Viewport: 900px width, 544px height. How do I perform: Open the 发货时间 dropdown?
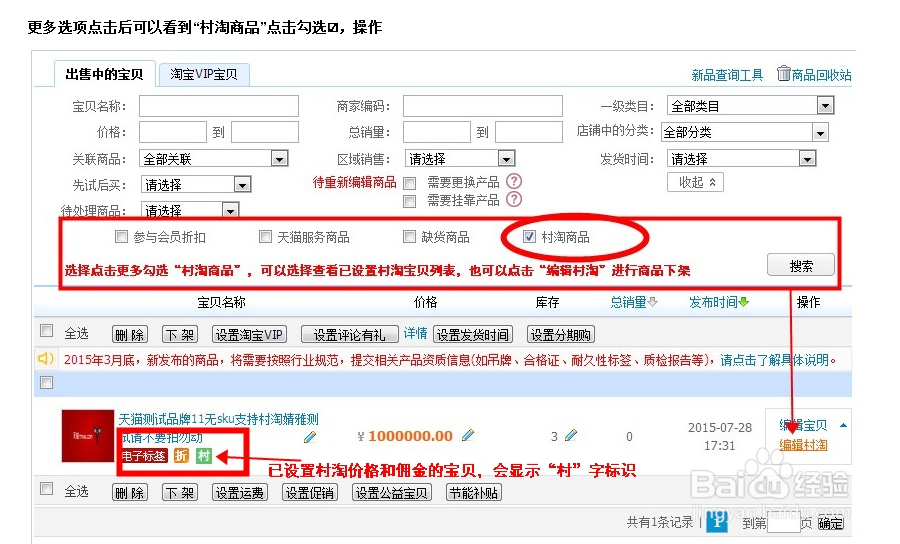[x=742, y=158]
